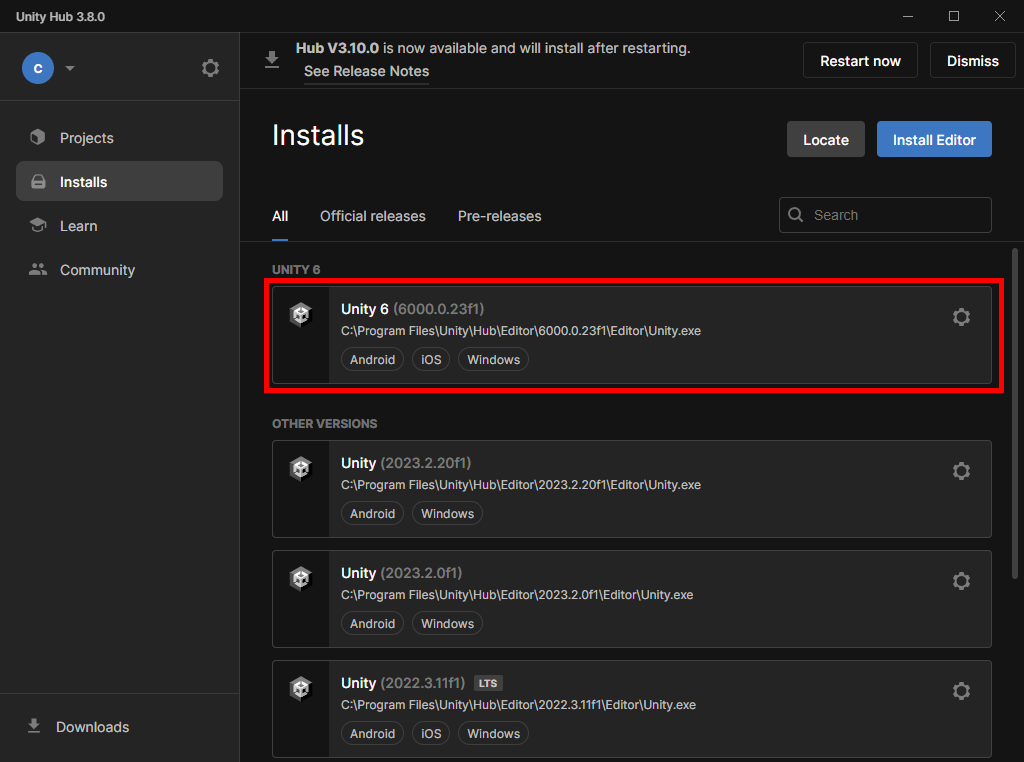Click Windows tag on Unity 6 install
The width and height of the screenshot is (1024, 762).
[x=494, y=360]
